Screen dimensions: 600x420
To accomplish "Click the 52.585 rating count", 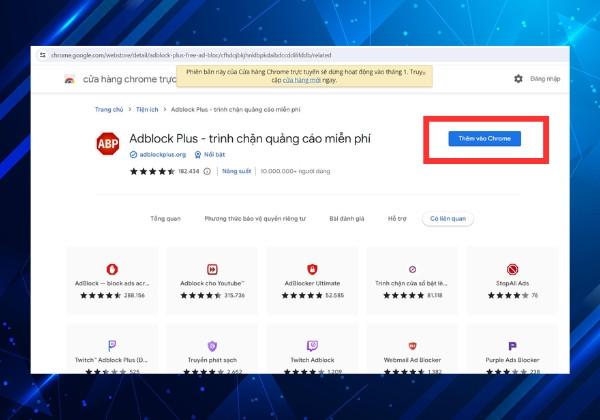I will (x=334, y=295).
